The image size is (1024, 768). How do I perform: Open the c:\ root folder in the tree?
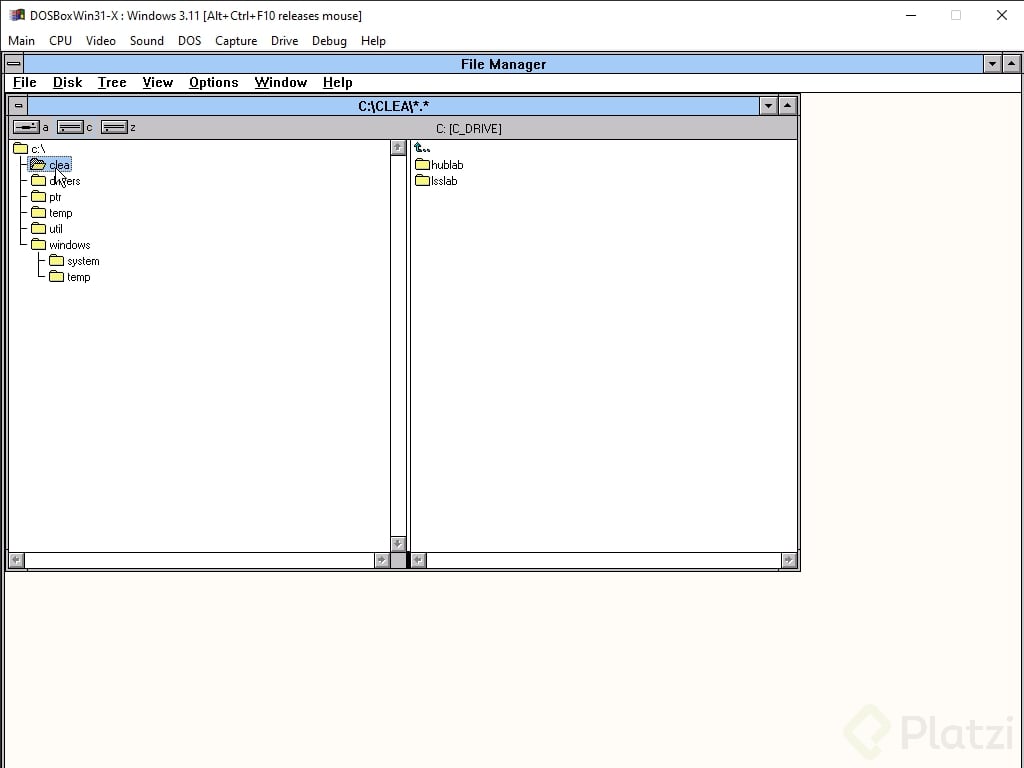[29, 149]
